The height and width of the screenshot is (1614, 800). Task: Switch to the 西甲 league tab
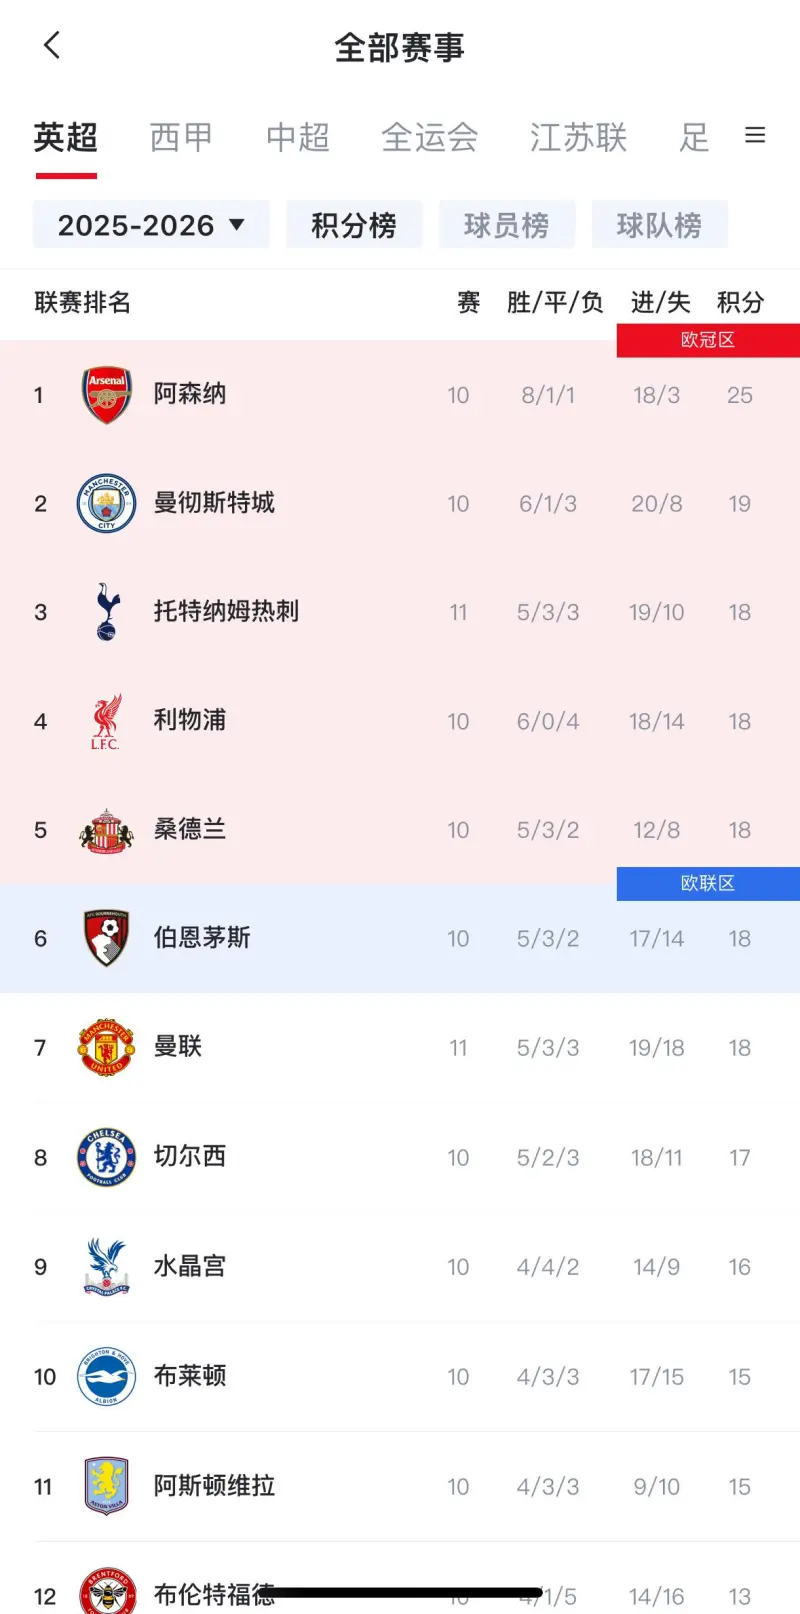click(181, 137)
